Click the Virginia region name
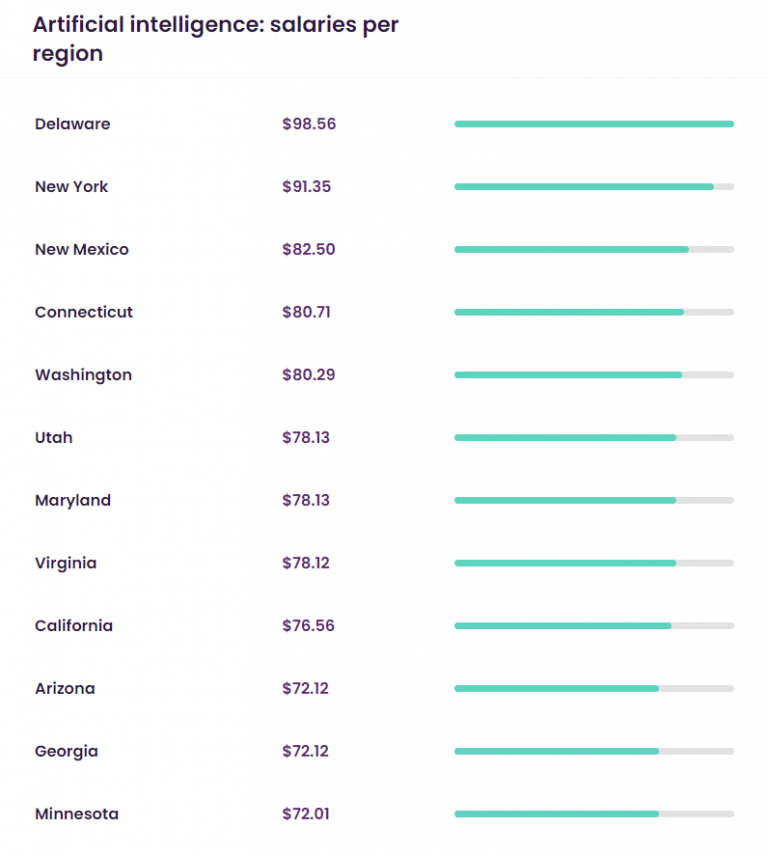This screenshot has width=768, height=855. tap(65, 563)
